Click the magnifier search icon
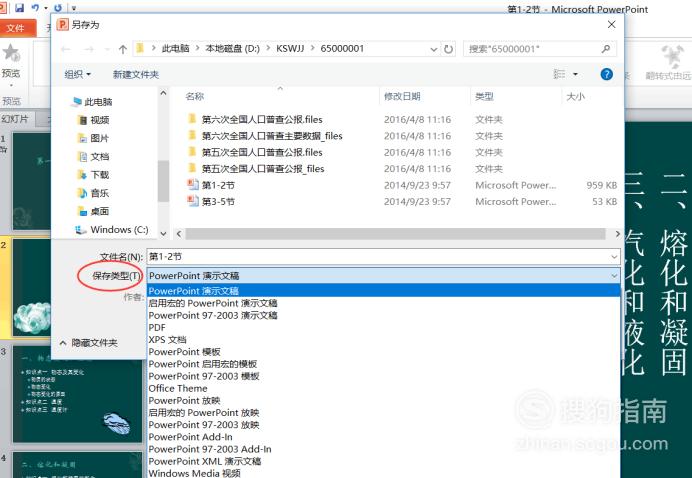Viewport: 692px width, 478px height. 606,49
